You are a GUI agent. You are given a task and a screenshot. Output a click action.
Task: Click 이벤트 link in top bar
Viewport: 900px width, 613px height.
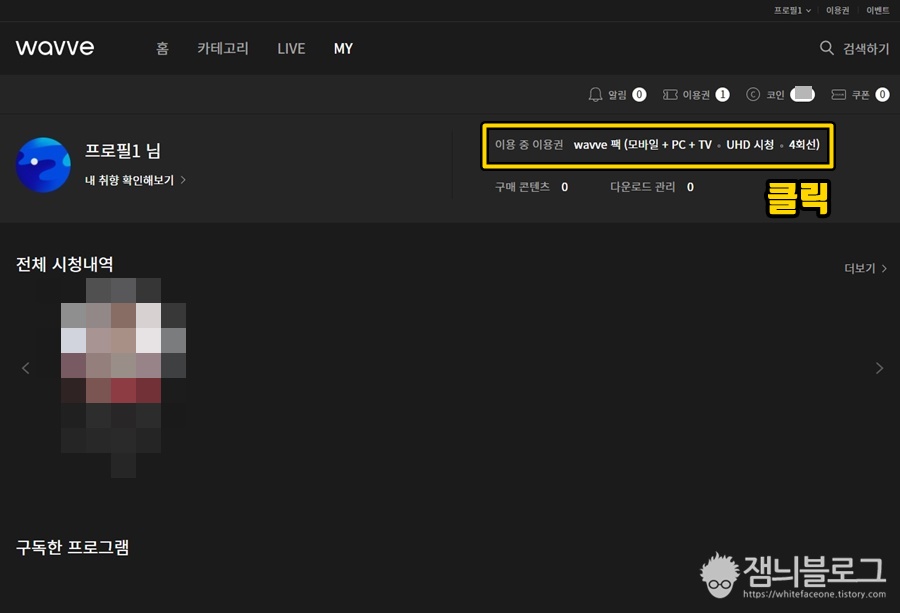(x=878, y=10)
